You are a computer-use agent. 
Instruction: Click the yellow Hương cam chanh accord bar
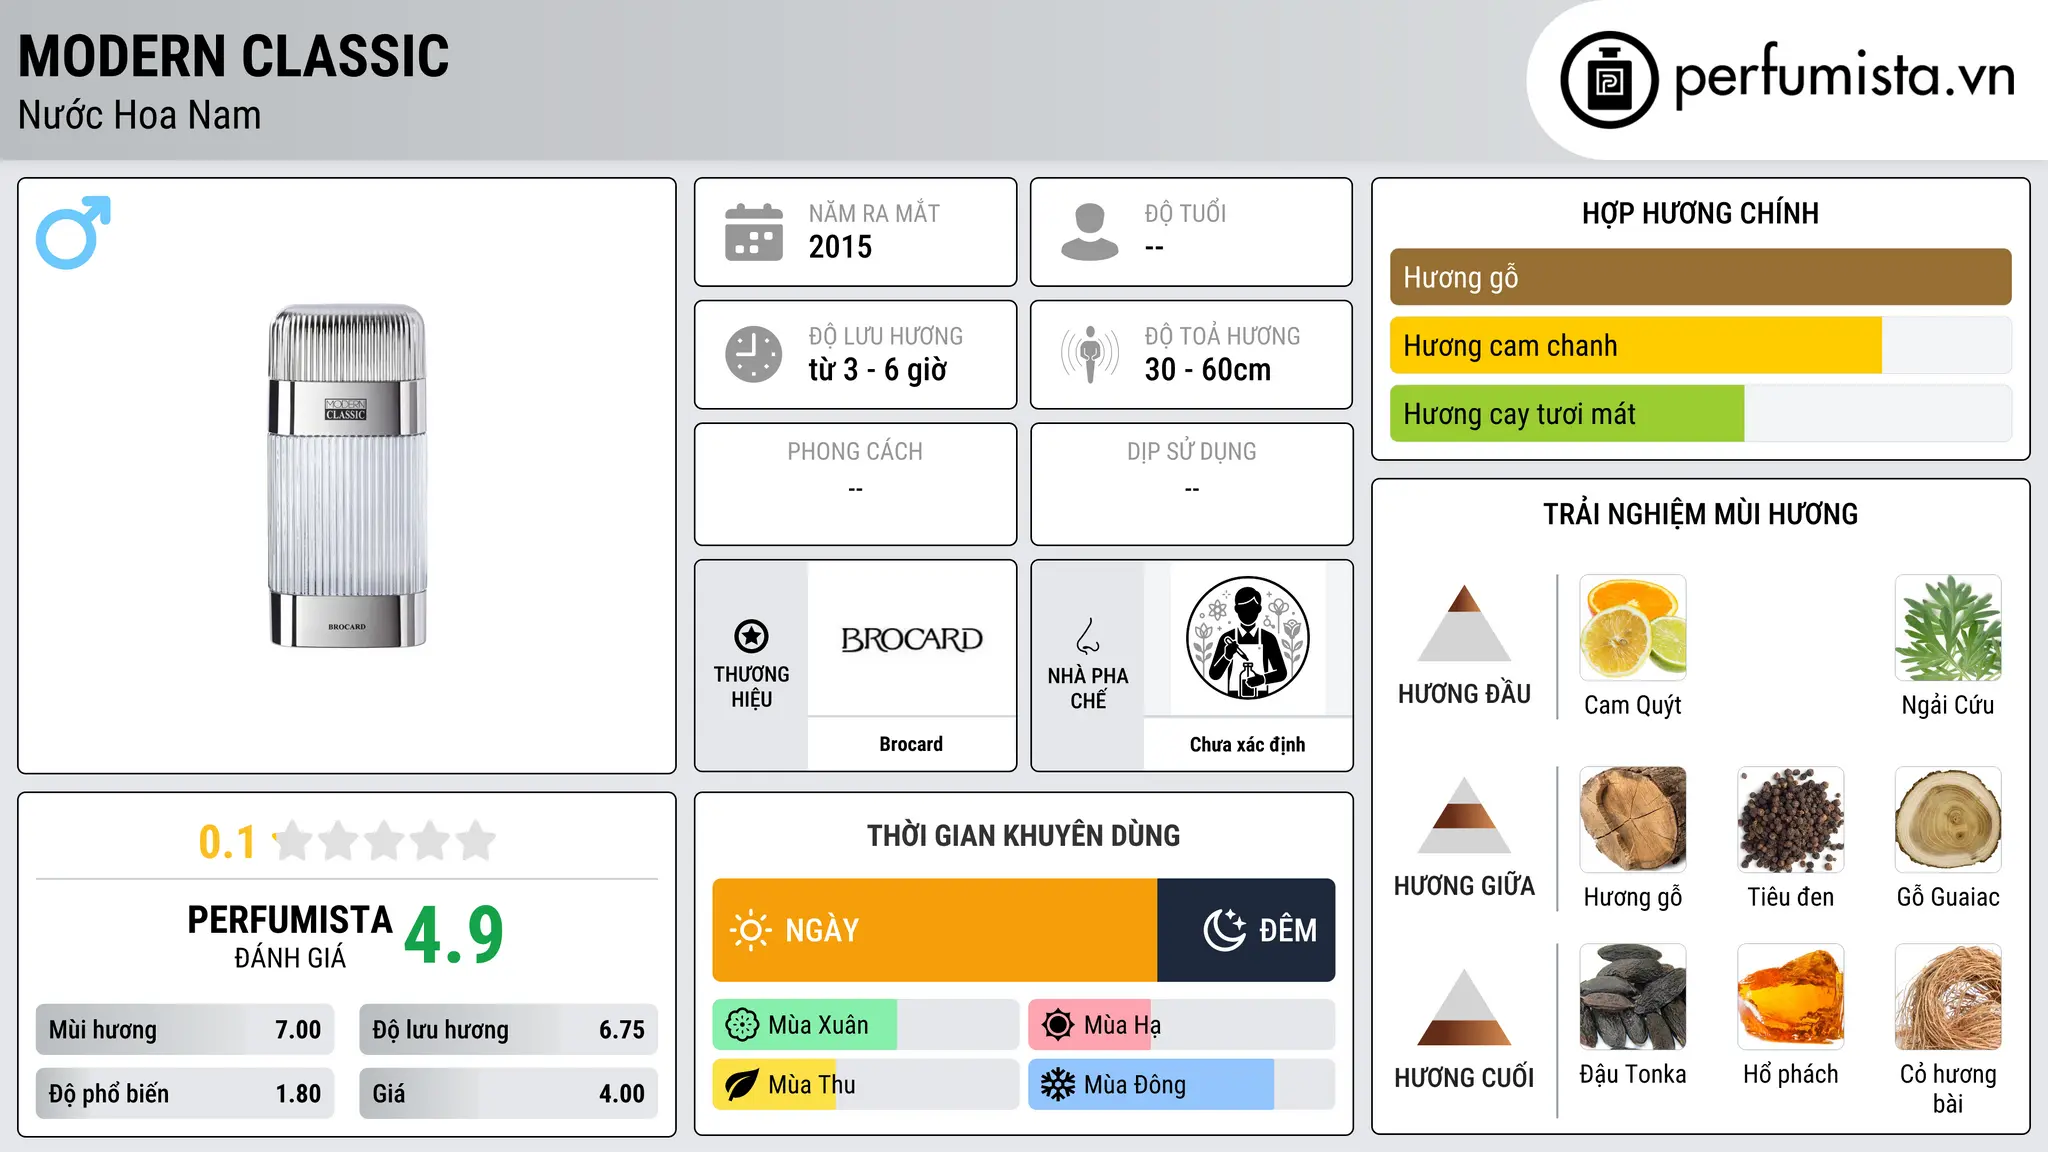pyautogui.click(x=1636, y=345)
